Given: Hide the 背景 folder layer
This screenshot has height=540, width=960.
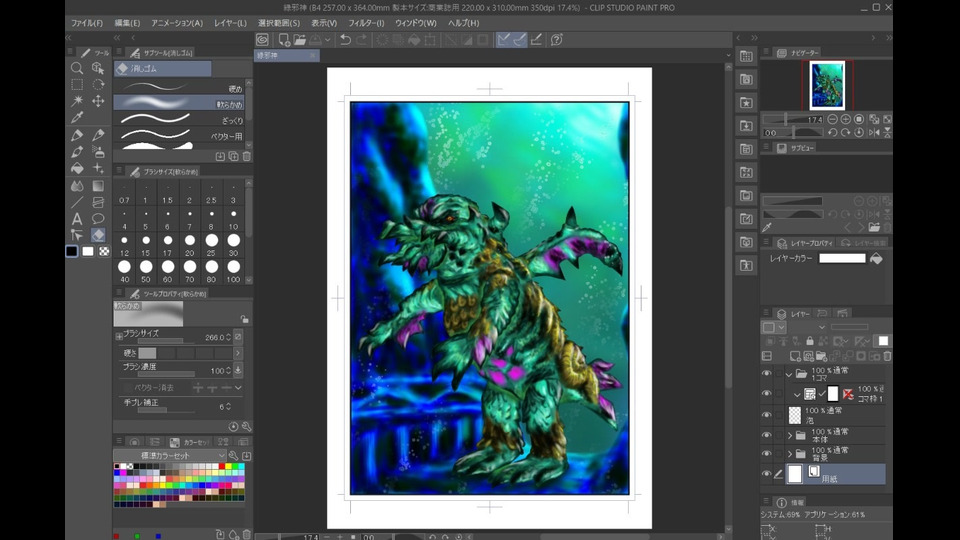Looking at the screenshot, I should tap(767, 454).
